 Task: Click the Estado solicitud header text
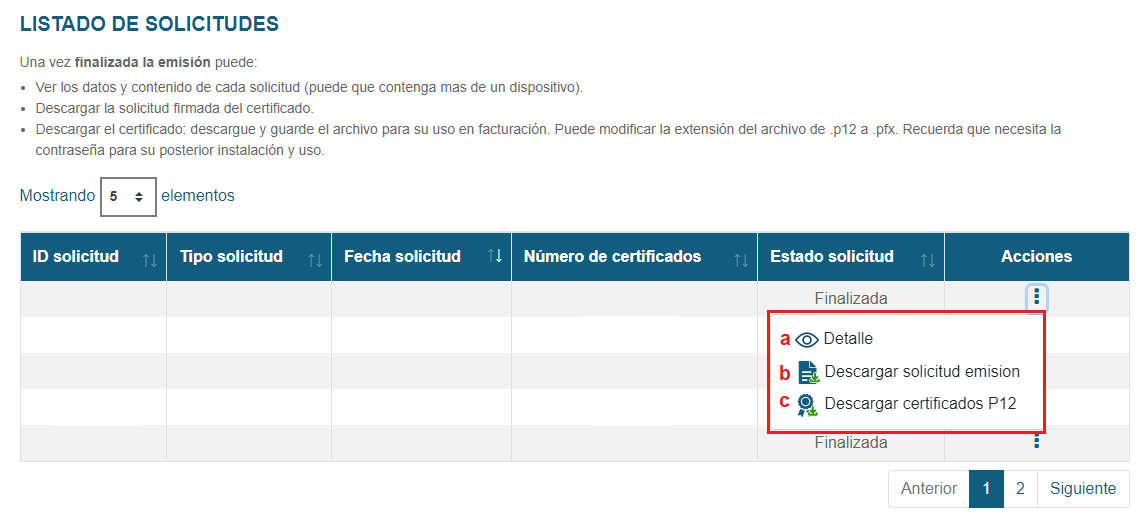(x=832, y=257)
